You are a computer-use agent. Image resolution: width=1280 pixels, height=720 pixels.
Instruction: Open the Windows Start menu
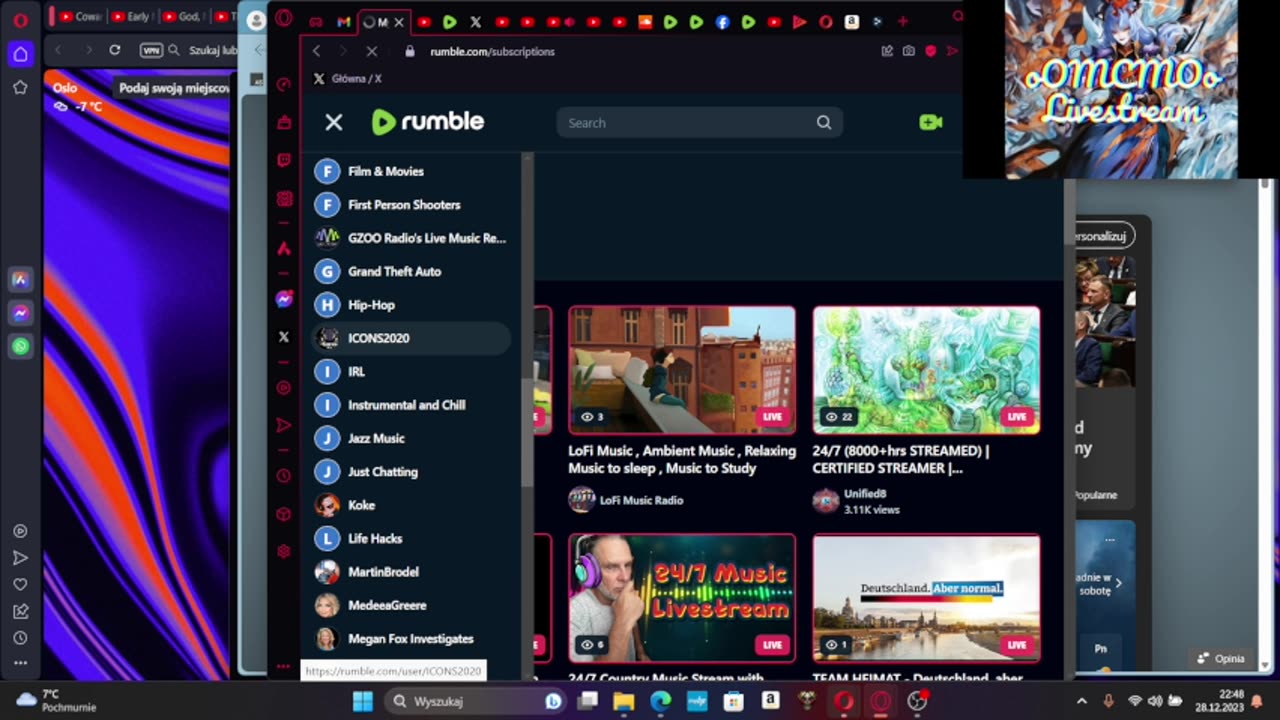coord(363,701)
